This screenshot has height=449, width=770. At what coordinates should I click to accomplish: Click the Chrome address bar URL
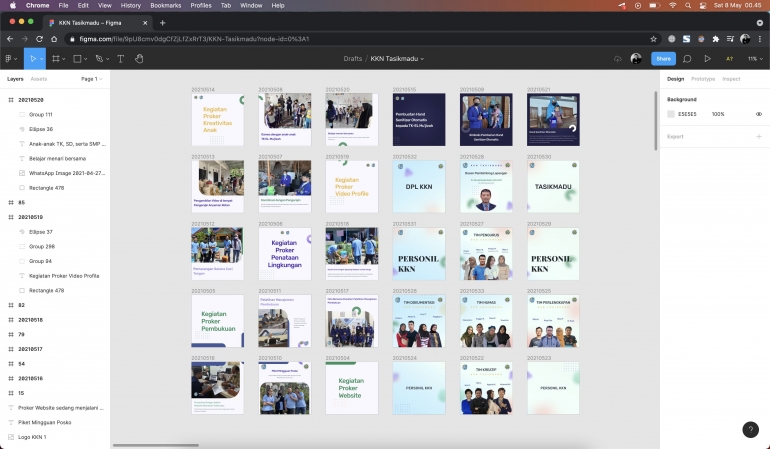[x=194, y=39]
